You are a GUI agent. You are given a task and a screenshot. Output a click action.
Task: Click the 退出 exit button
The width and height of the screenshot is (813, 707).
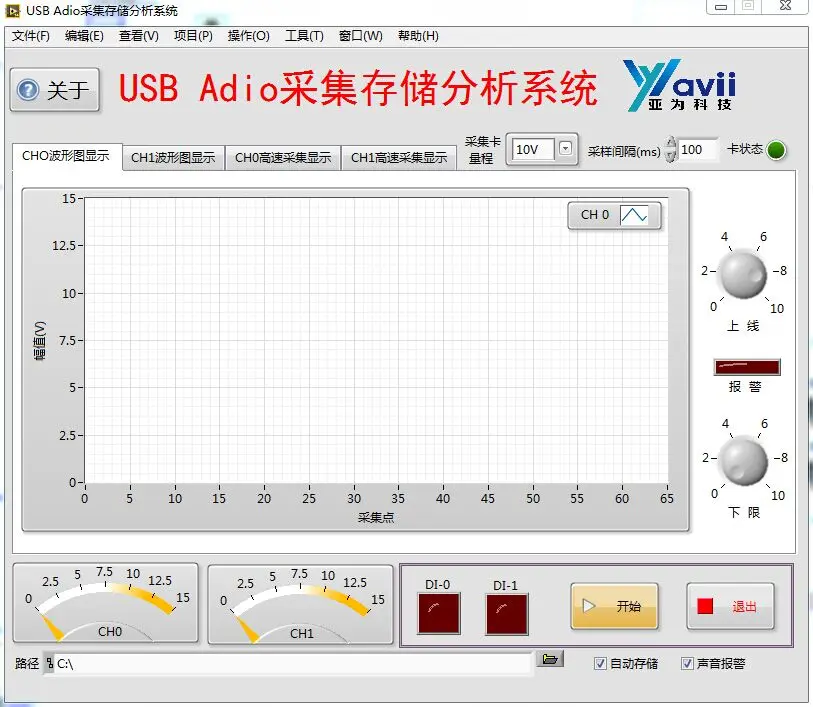tap(731, 607)
